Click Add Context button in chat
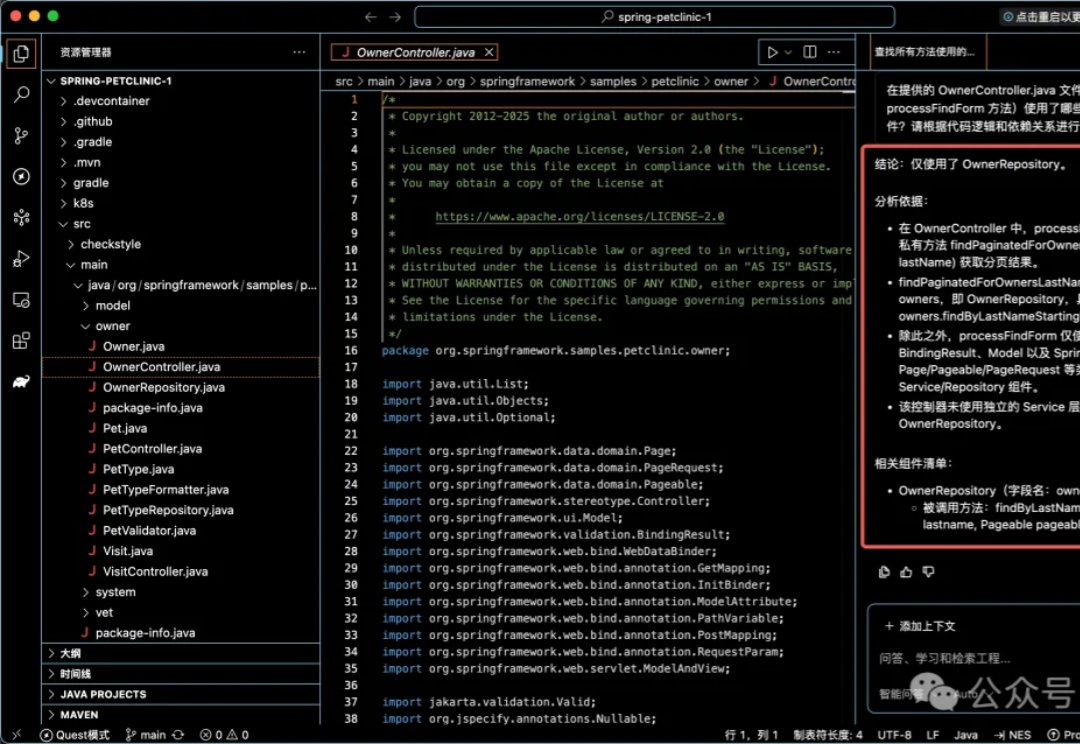The image size is (1080, 744). [x=920, y=626]
